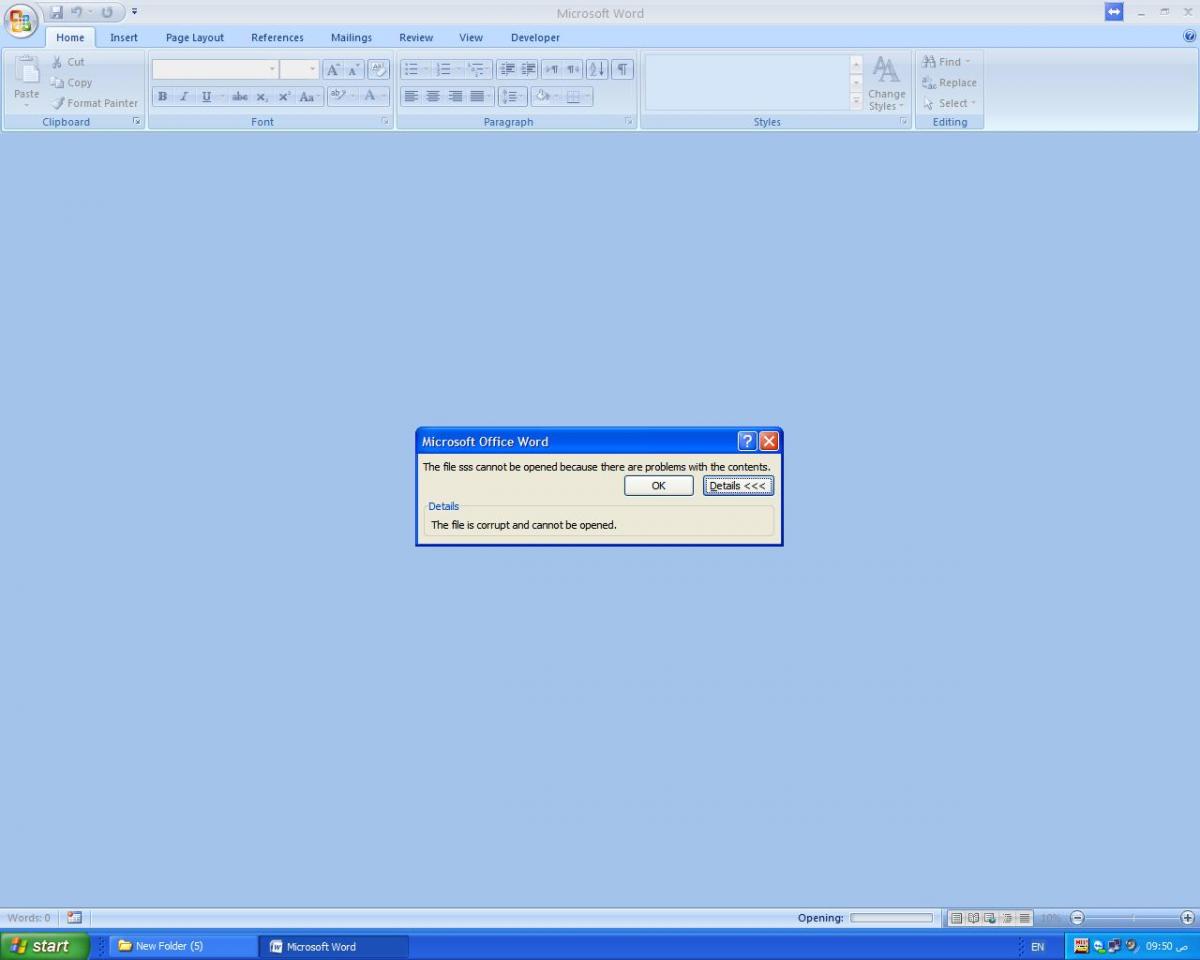Collapse the Details section of the dialog
1200x960 pixels.
(738, 486)
